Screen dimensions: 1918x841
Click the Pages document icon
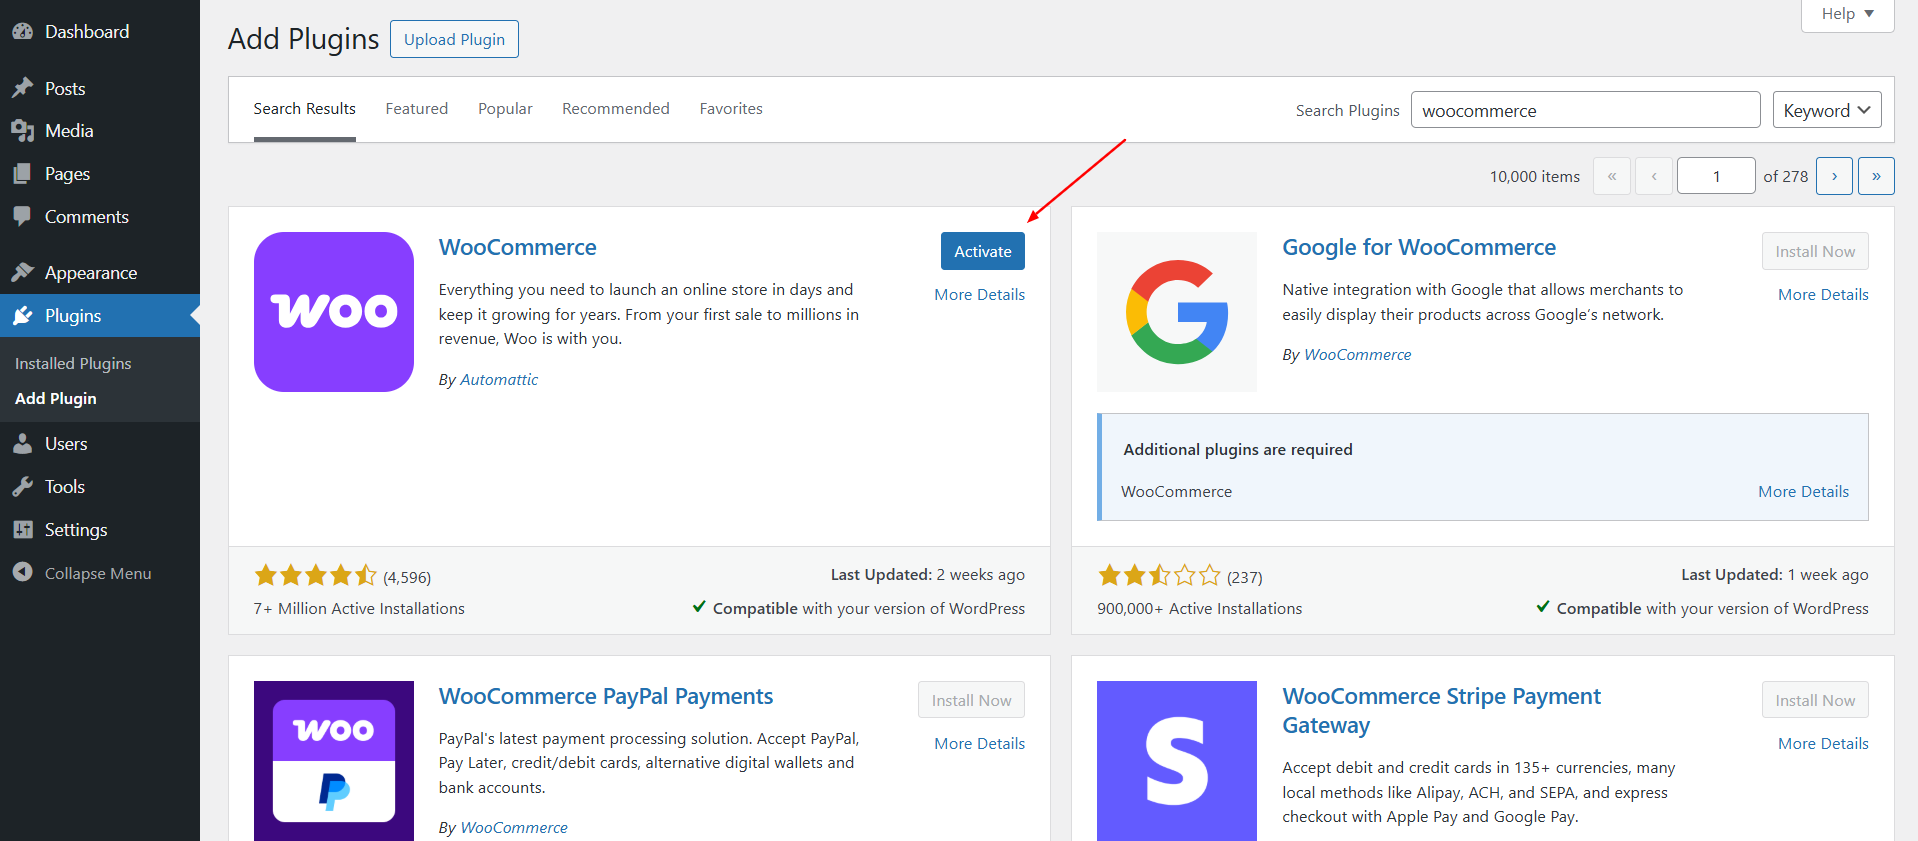coord(23,174)
